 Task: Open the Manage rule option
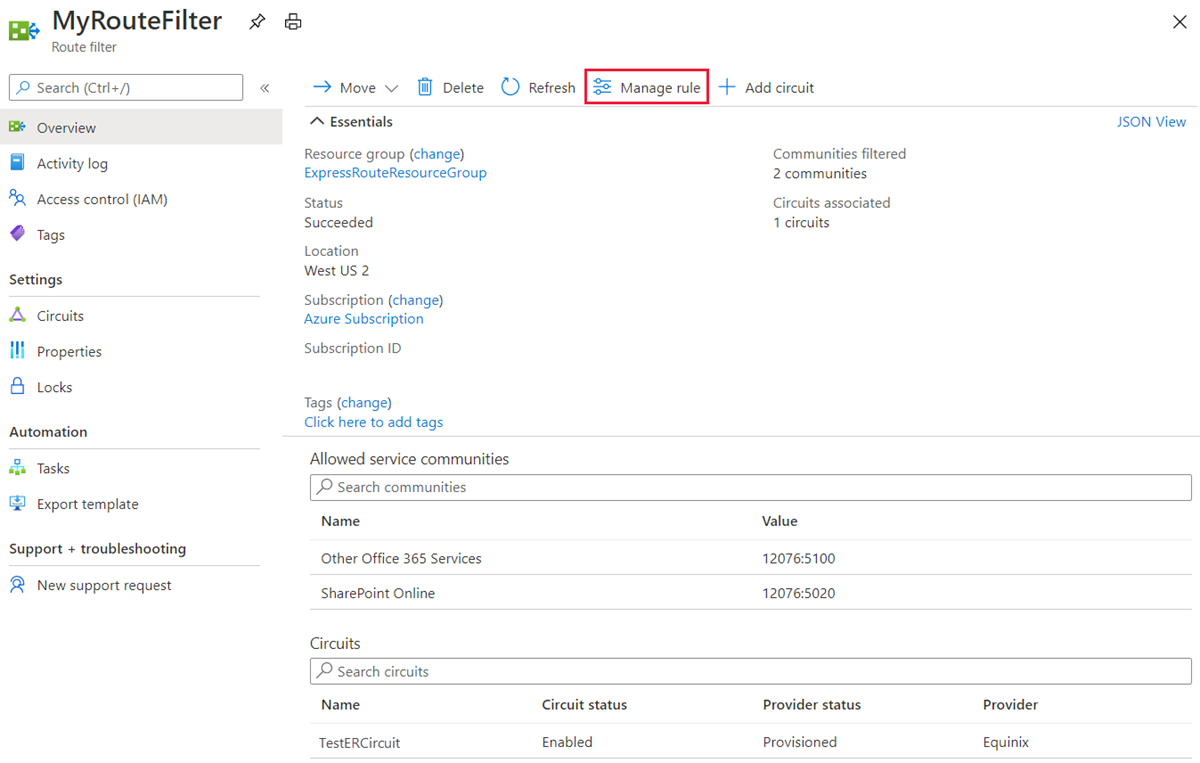click(x=647, y=88)
